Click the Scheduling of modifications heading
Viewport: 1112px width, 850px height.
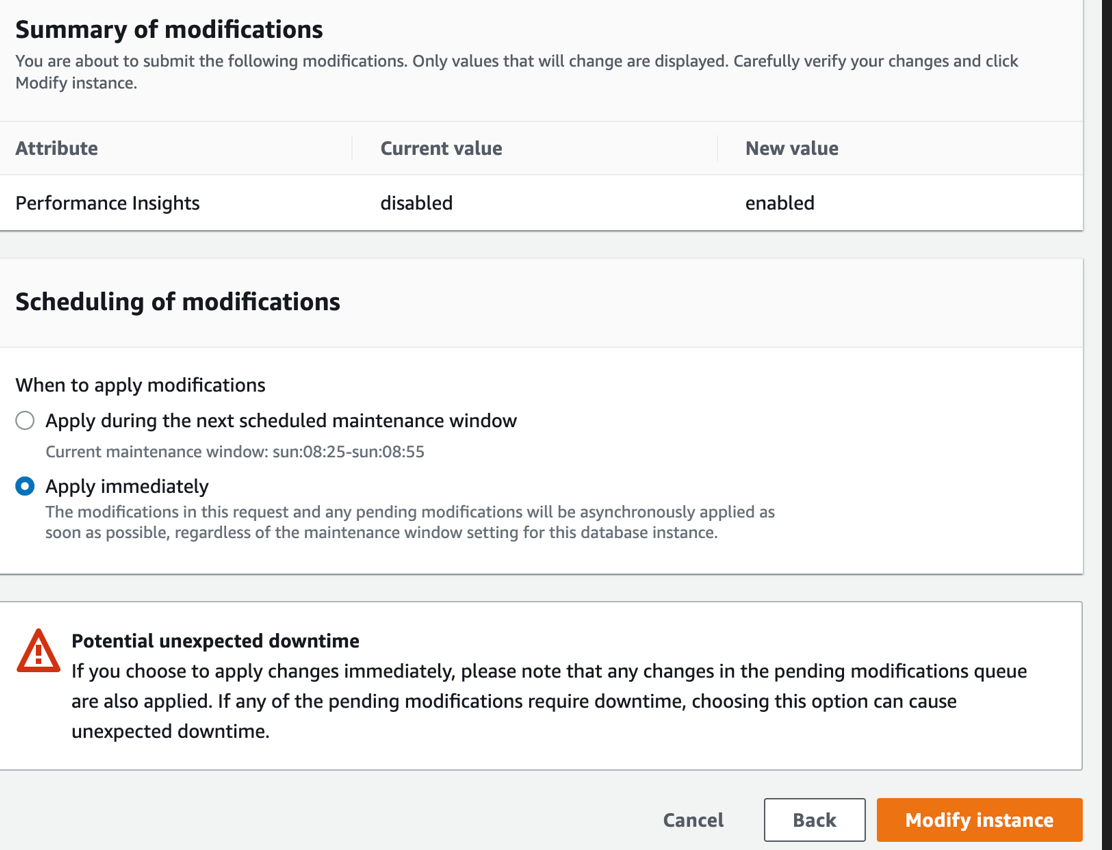pyautogui.click(x=178, y=302)
